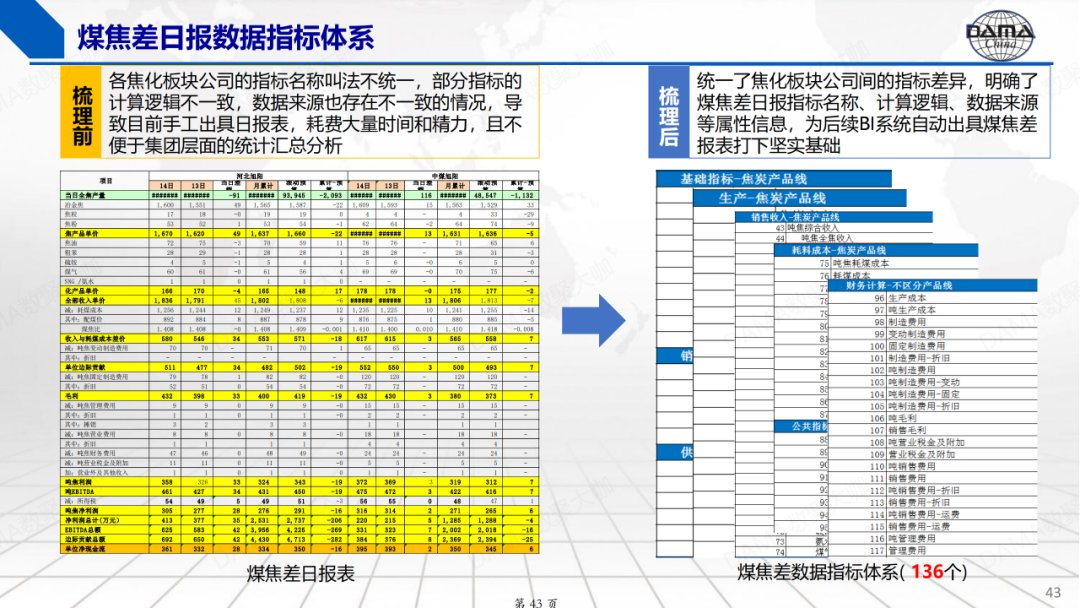Click the 第 43 页 footer text
The width and height of the screenshot is (1080, 608).
(x=536, y=602)
